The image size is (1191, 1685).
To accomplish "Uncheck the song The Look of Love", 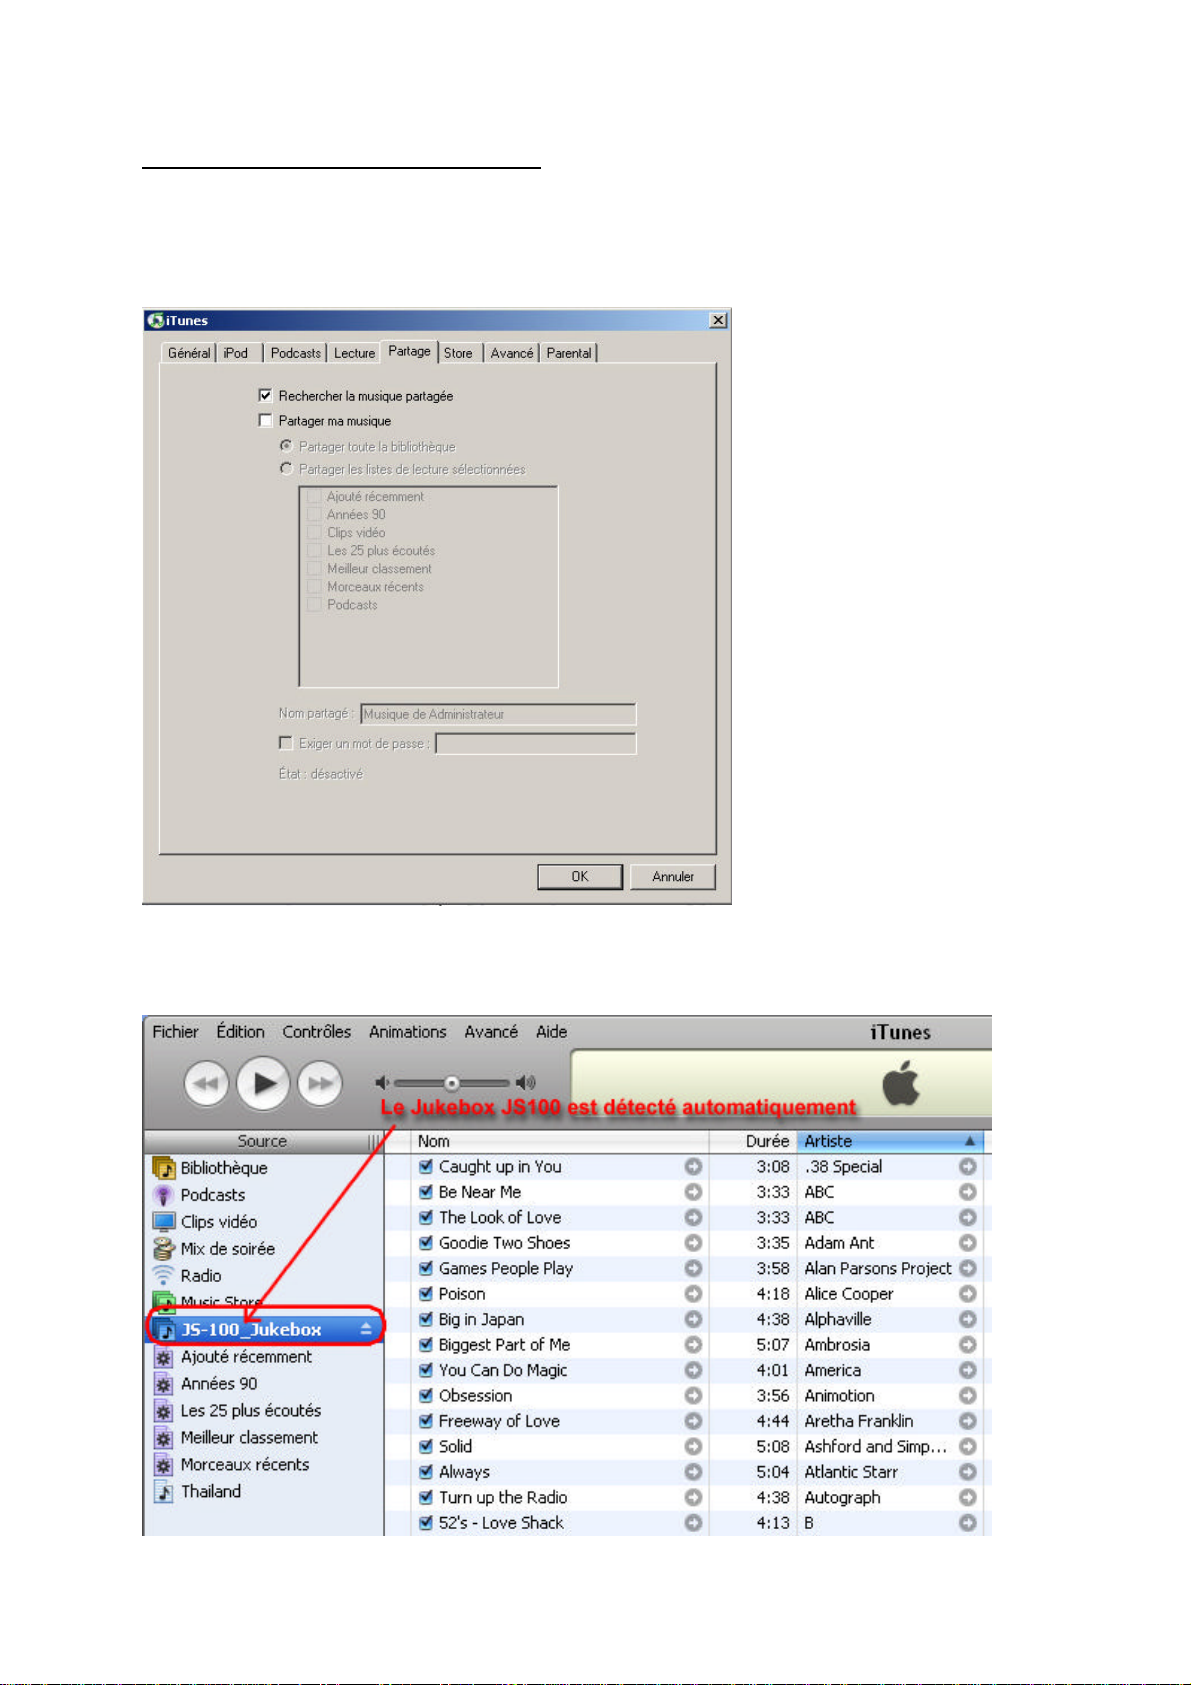I will click(426, 1217).
